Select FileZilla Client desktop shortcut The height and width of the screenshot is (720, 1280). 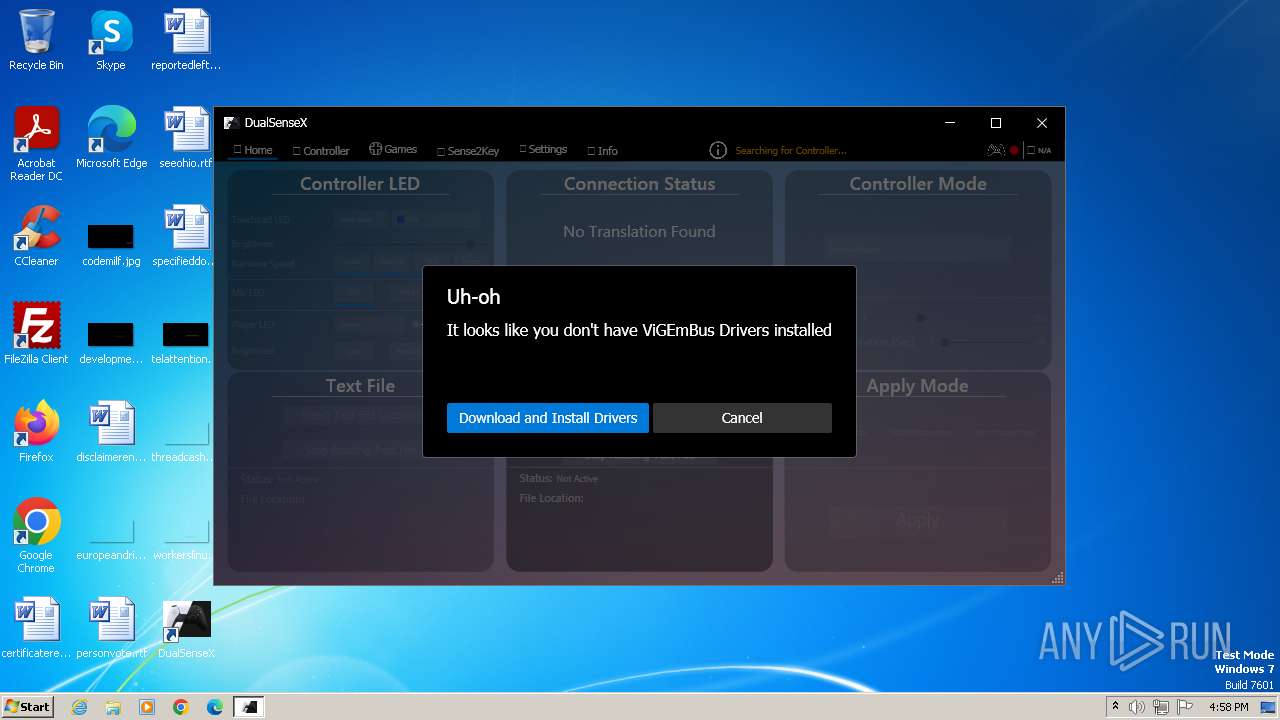(x=36, y=334)
